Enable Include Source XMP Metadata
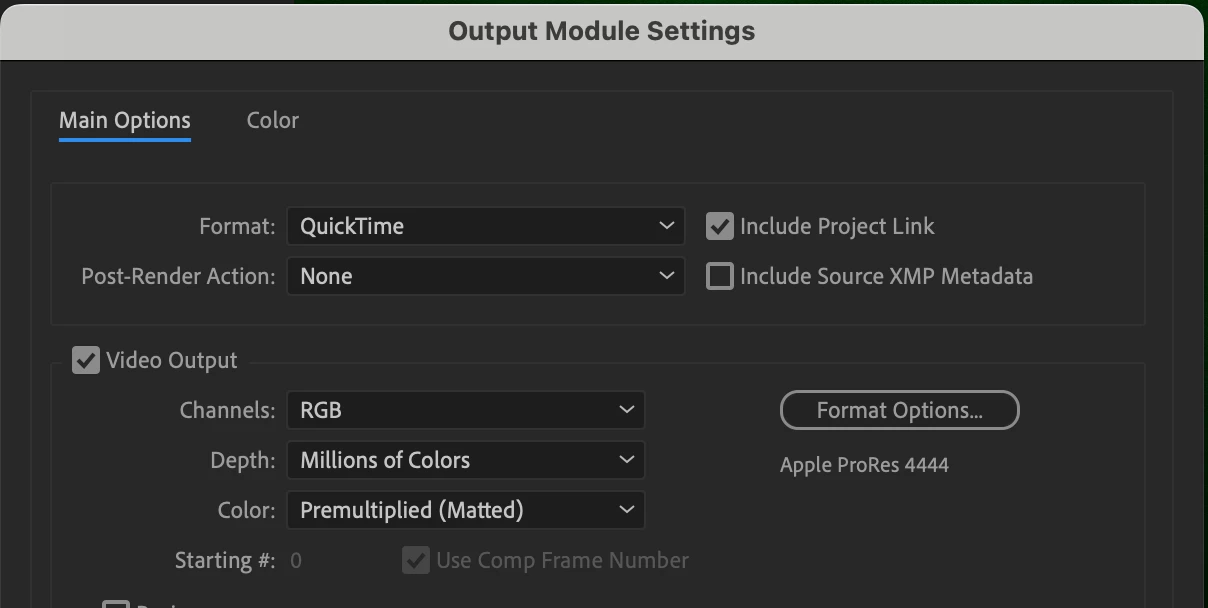Image resolution: width=1208 pixels, height=608 pixels. tap(720, 276)
